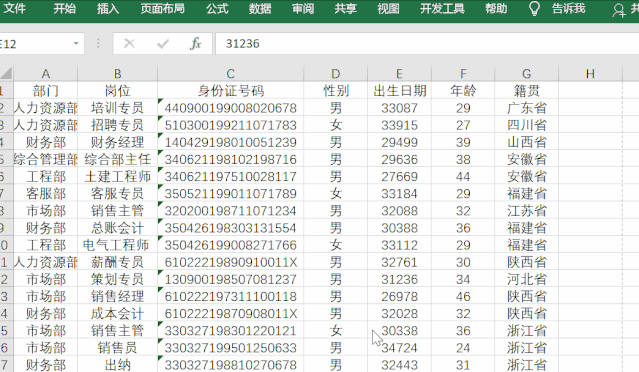Click the formula bar cancel X icon
Viewport: 639px width, 372px height.
(129, 43)
